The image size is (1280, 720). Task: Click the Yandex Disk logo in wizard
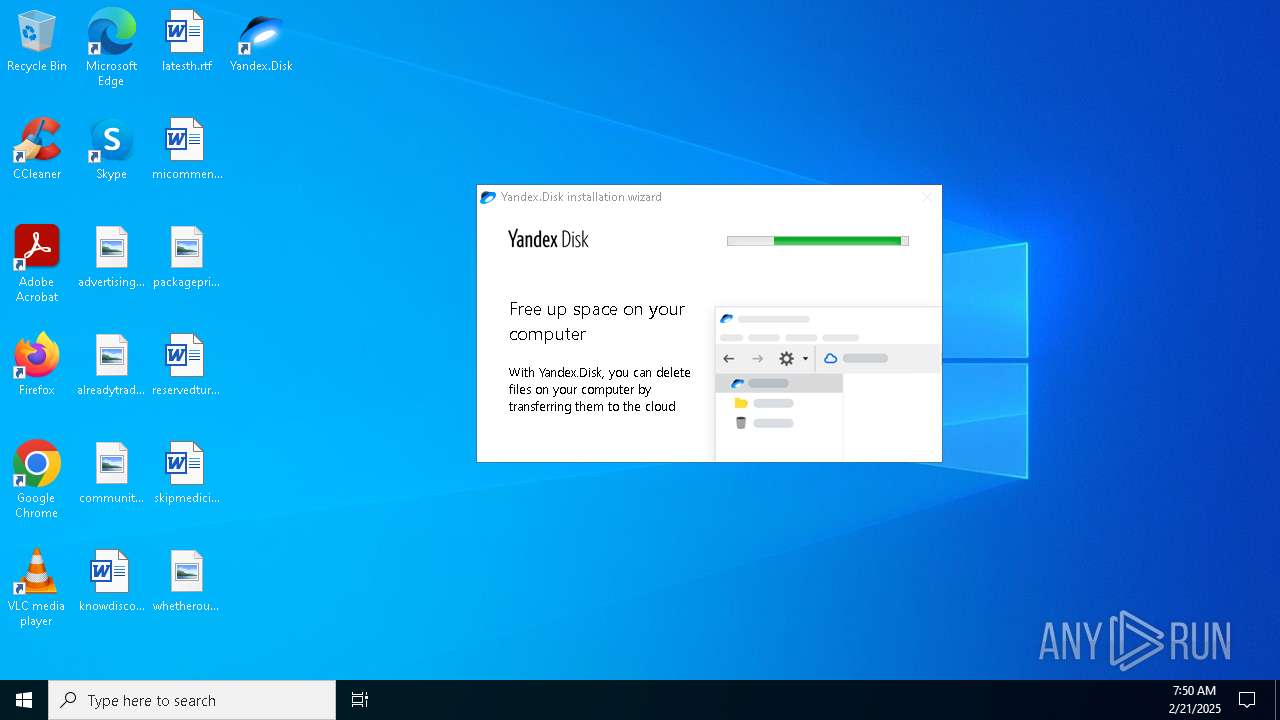click(x=548, y=239)
